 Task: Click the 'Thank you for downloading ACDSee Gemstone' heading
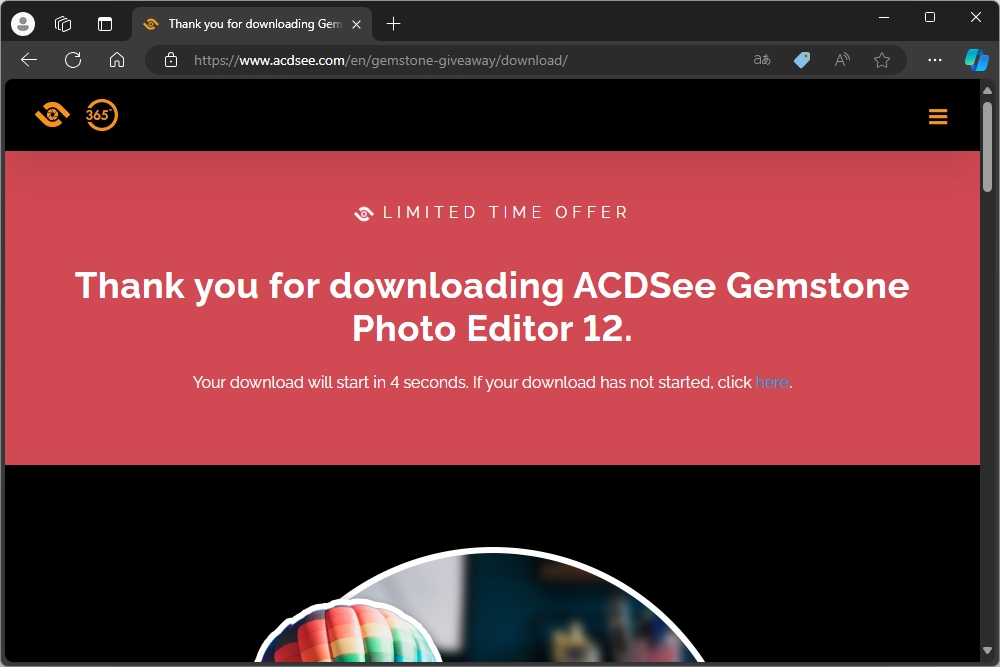point(492,307)
